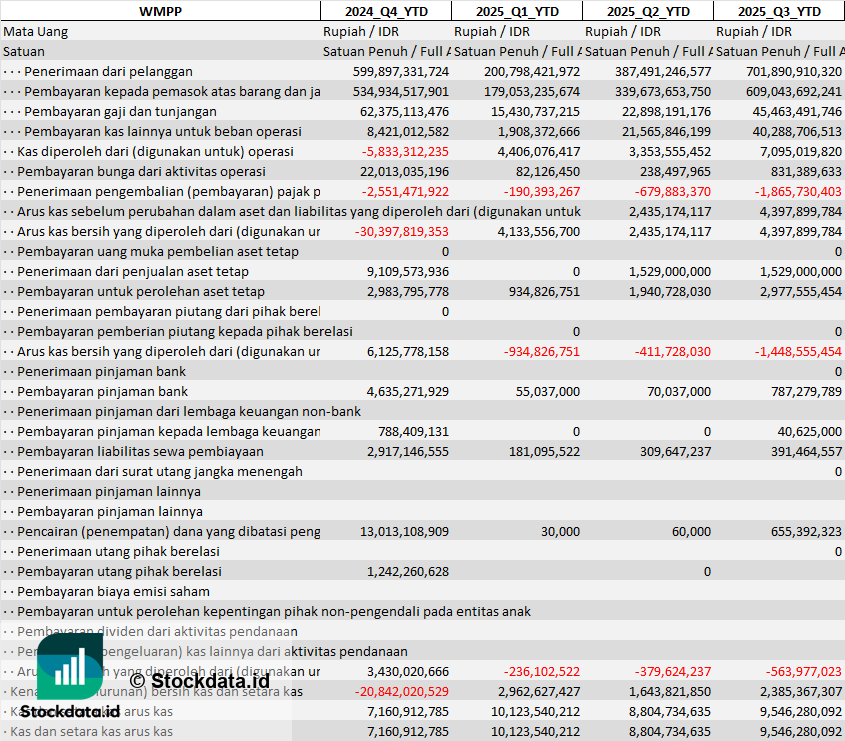The image size is (845, 741).
Task: Click the Pembayaran biaya emisi saham row
Action: [x=113, y=591]
